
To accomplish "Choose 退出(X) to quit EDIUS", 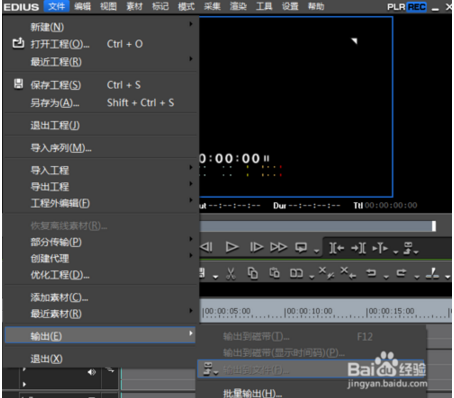I will point(100,359).
